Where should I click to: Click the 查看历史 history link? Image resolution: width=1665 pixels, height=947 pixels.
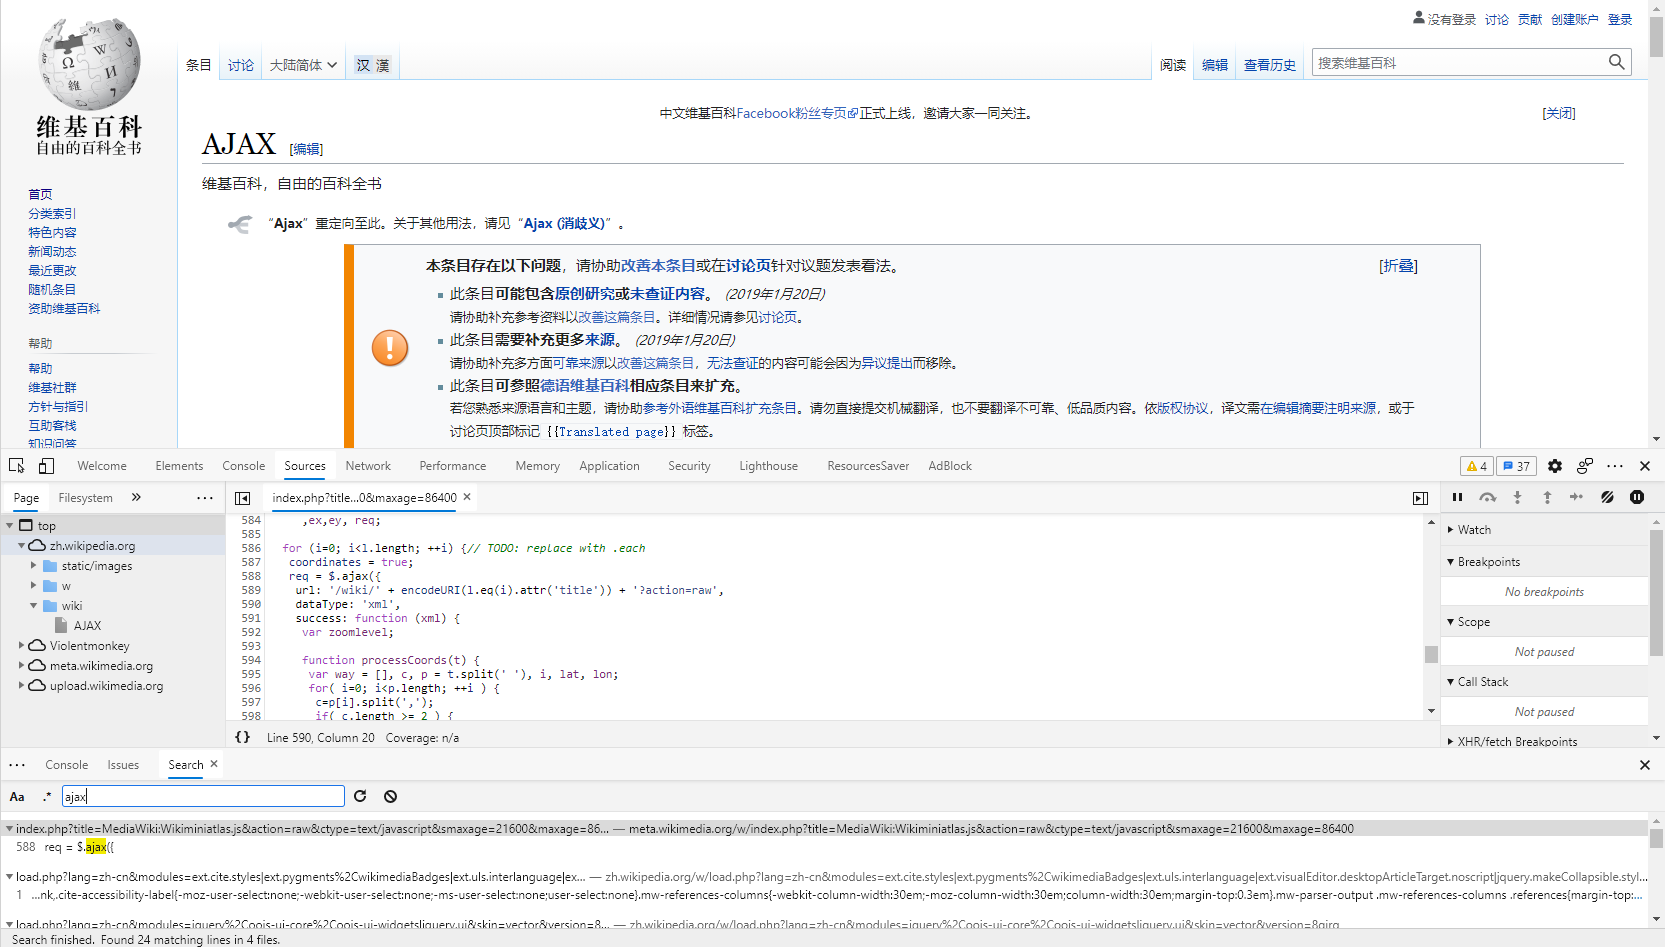(1269, 65)
